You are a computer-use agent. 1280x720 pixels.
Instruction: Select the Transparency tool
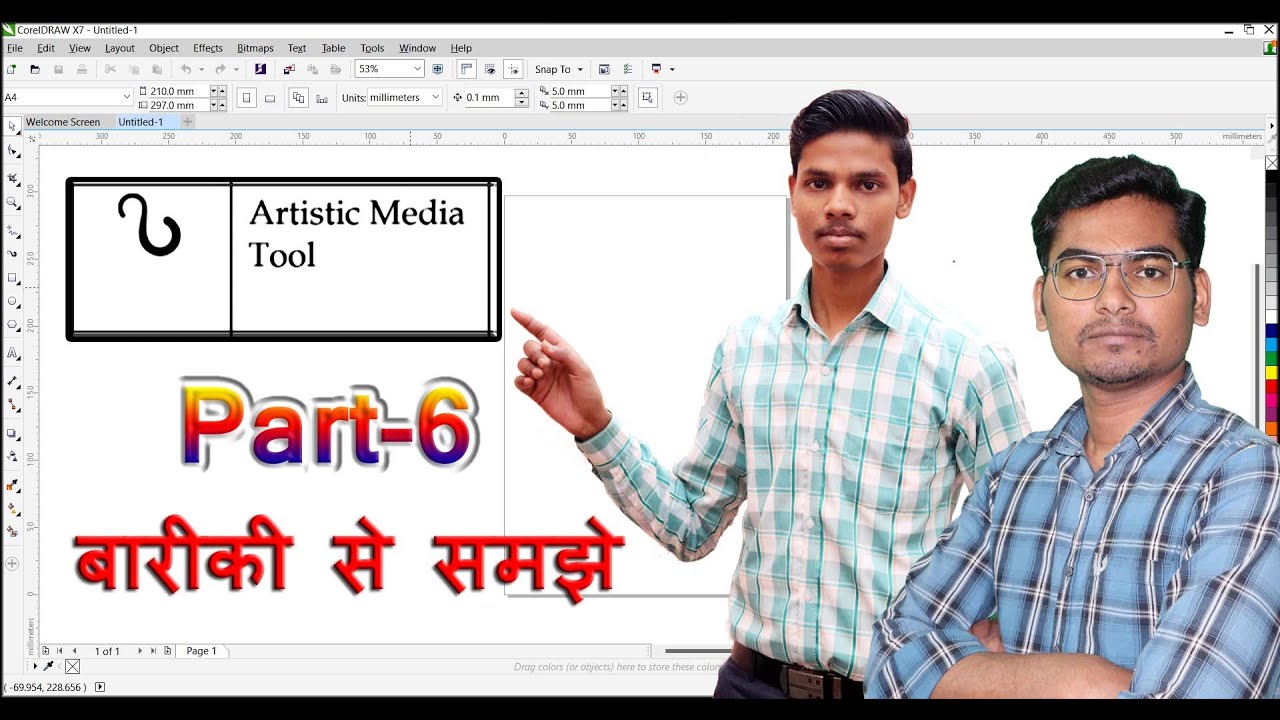coord(12,456)
